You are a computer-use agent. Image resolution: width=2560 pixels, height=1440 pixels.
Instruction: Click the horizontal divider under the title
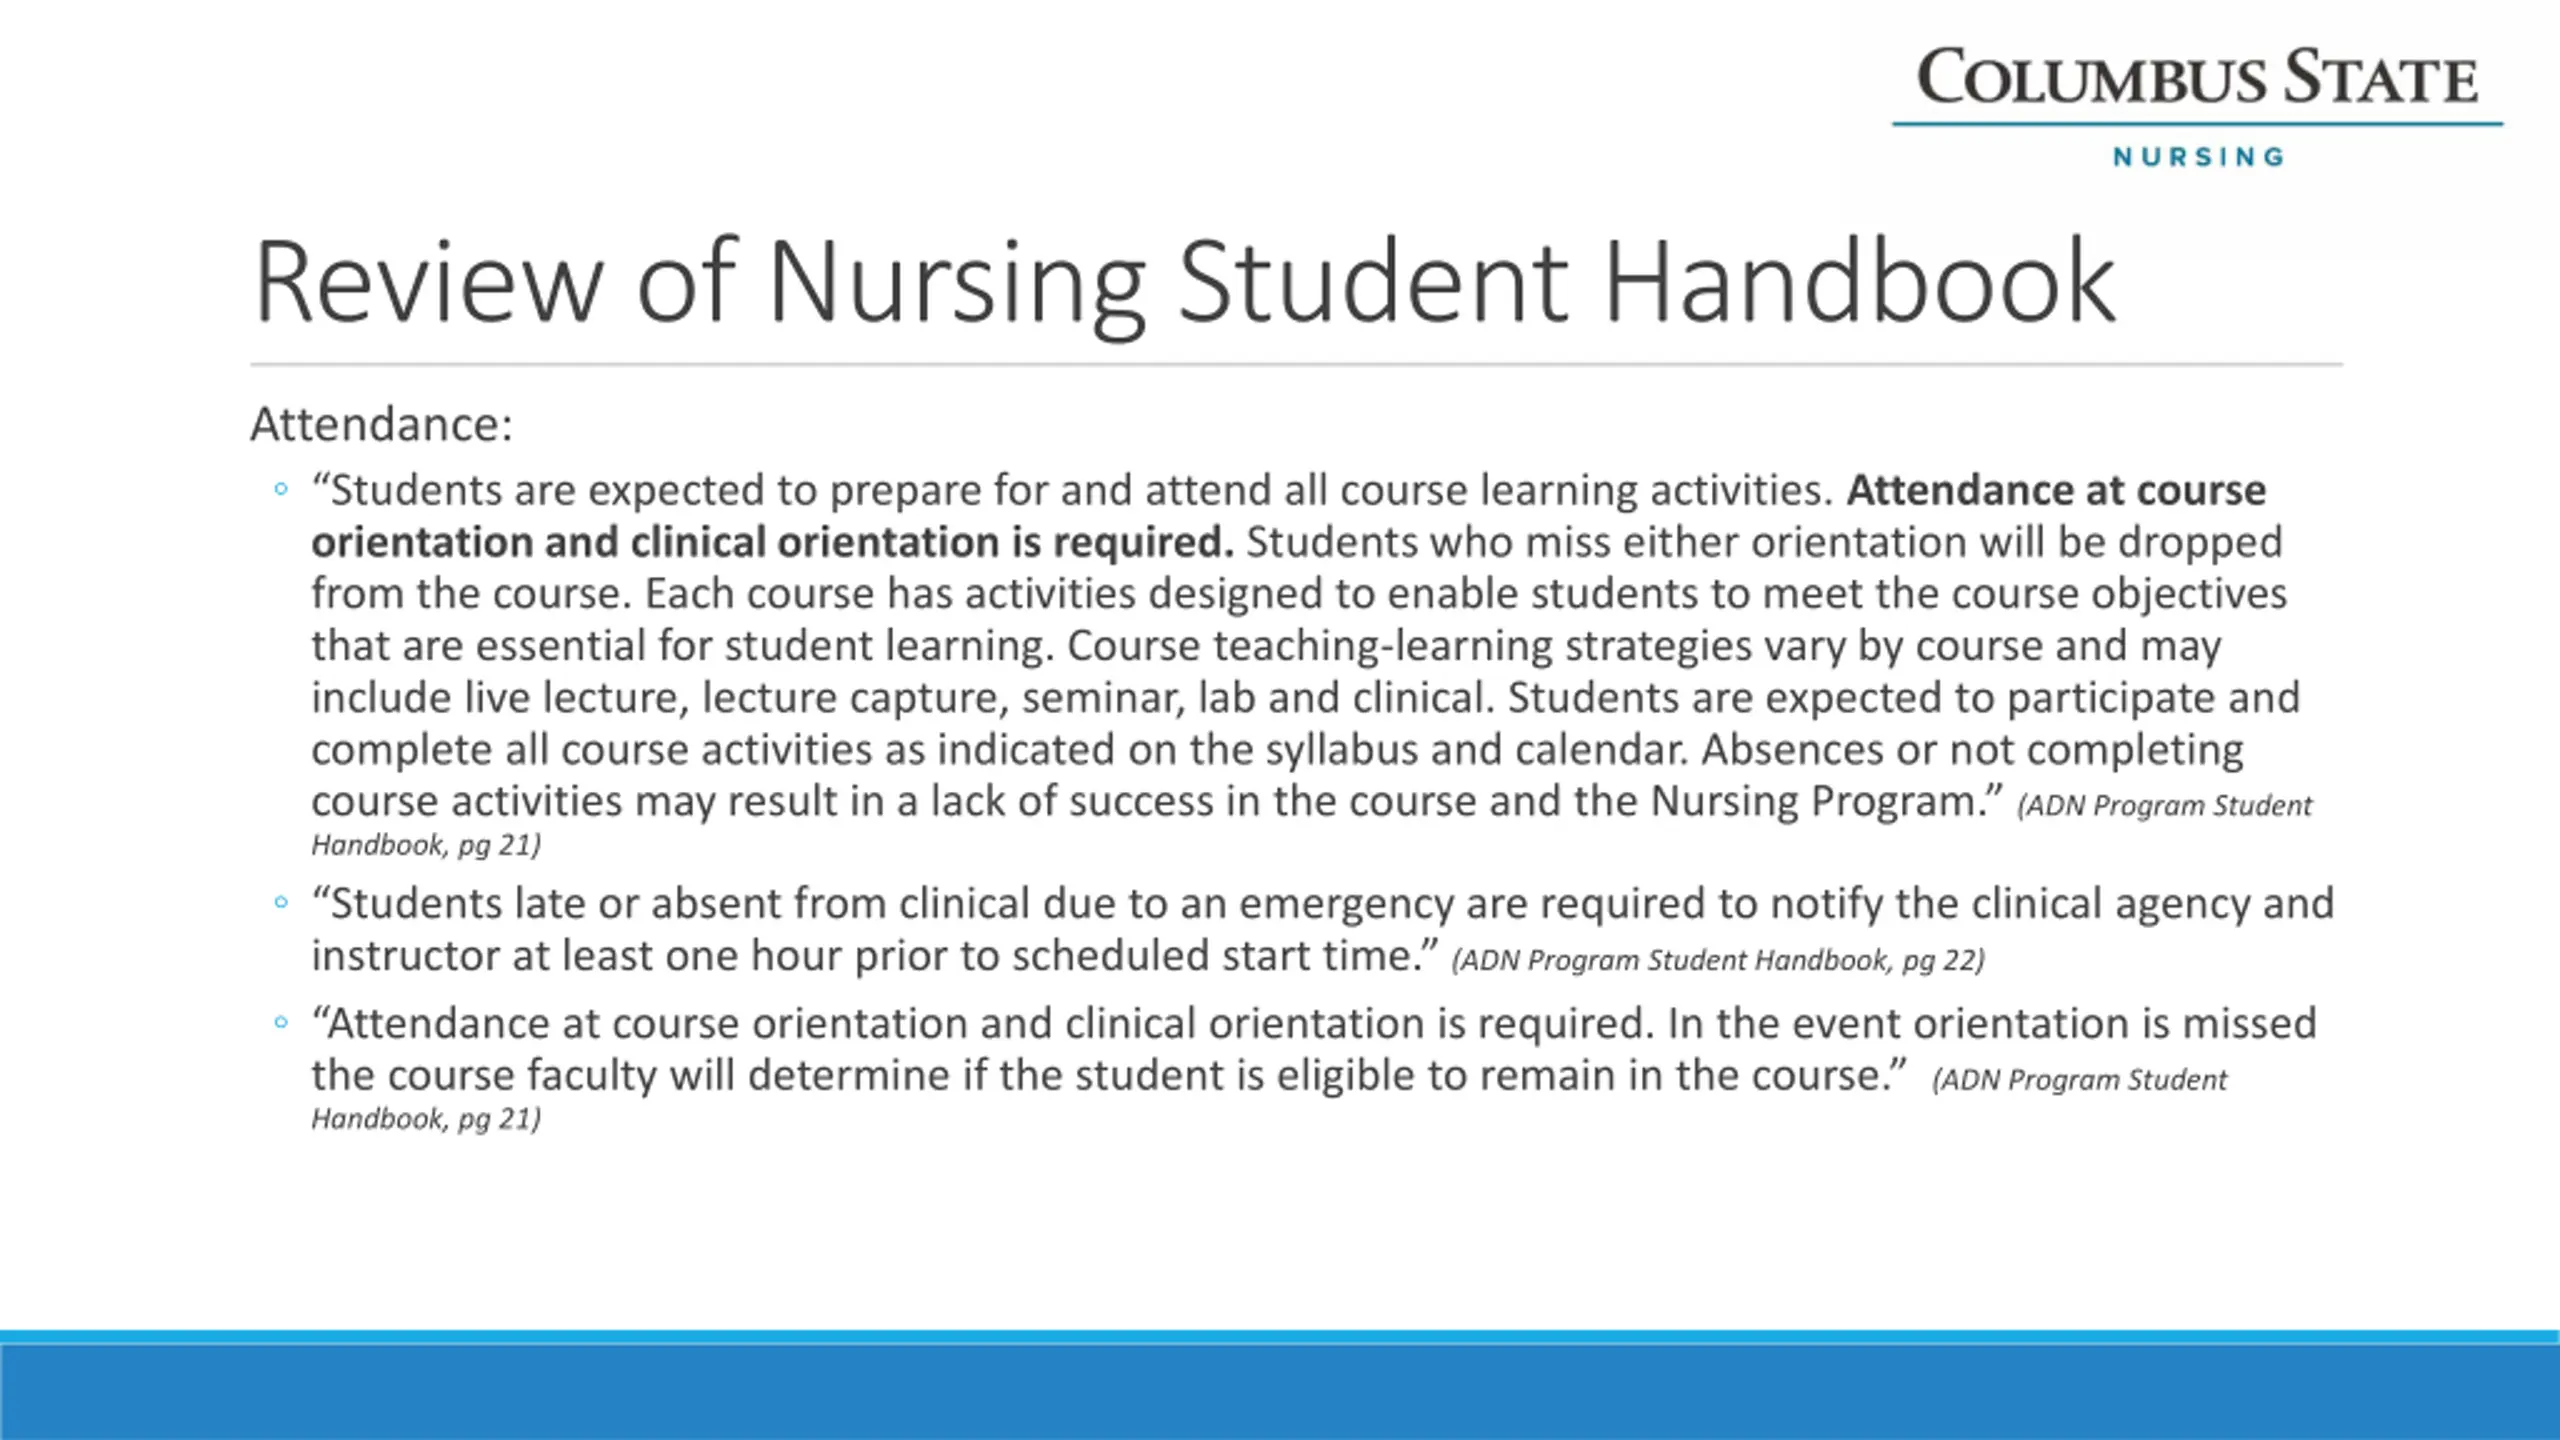pos(1296,365)
